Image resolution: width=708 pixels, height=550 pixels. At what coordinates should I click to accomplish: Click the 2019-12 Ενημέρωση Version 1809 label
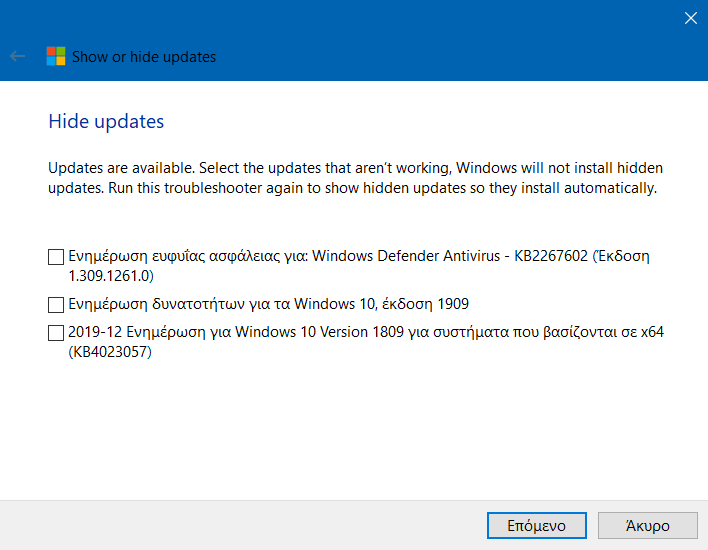click(x=366, y=341)
